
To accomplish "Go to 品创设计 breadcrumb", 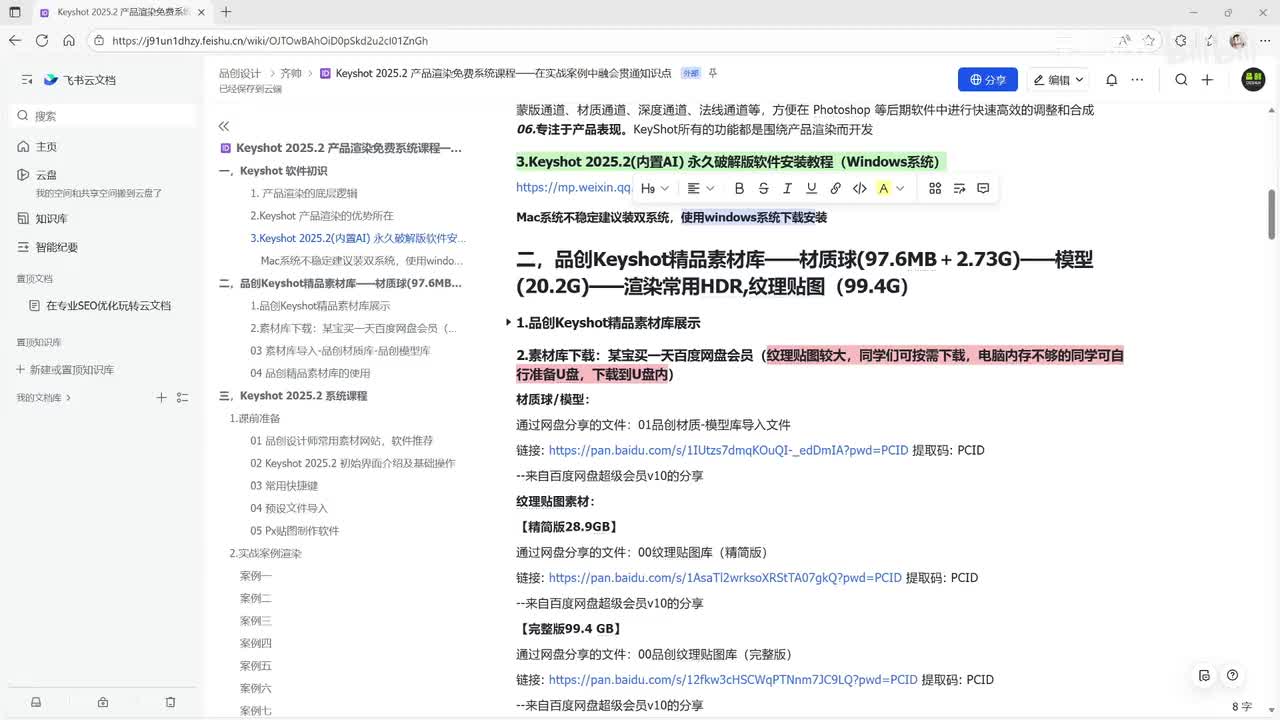I will [240, 73].
